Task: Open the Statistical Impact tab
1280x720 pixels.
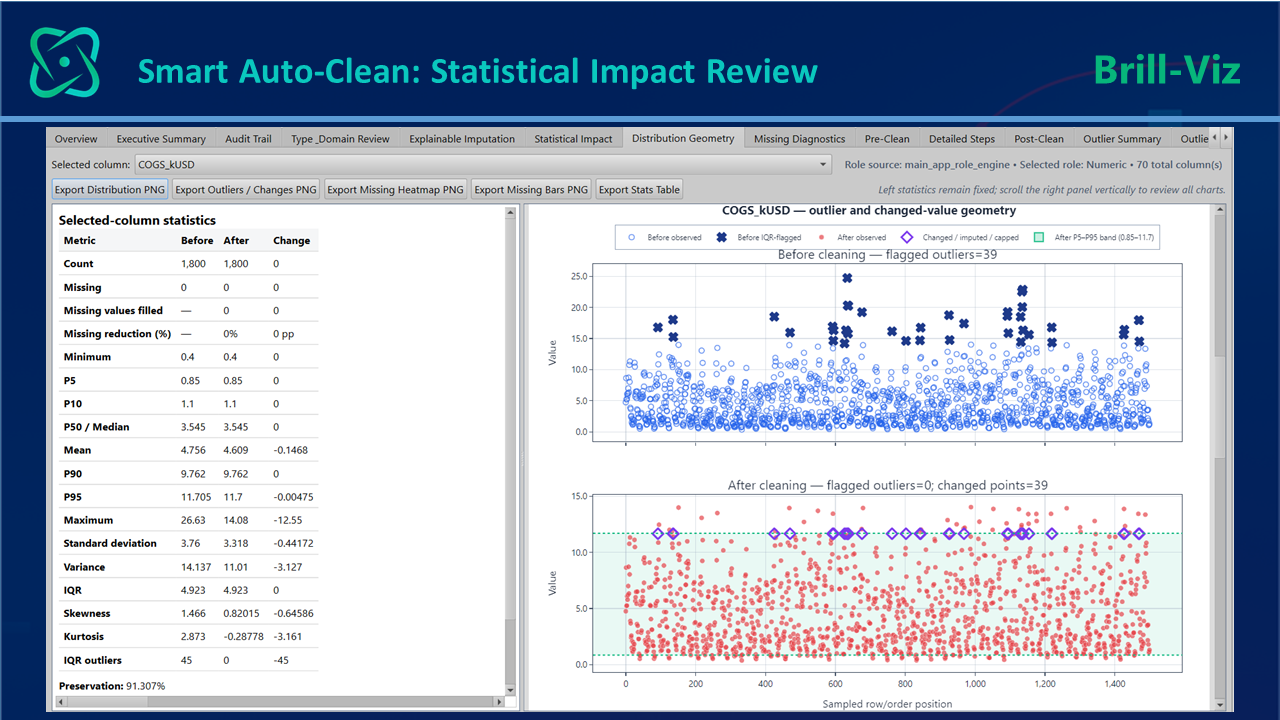Action: point(573,139)
